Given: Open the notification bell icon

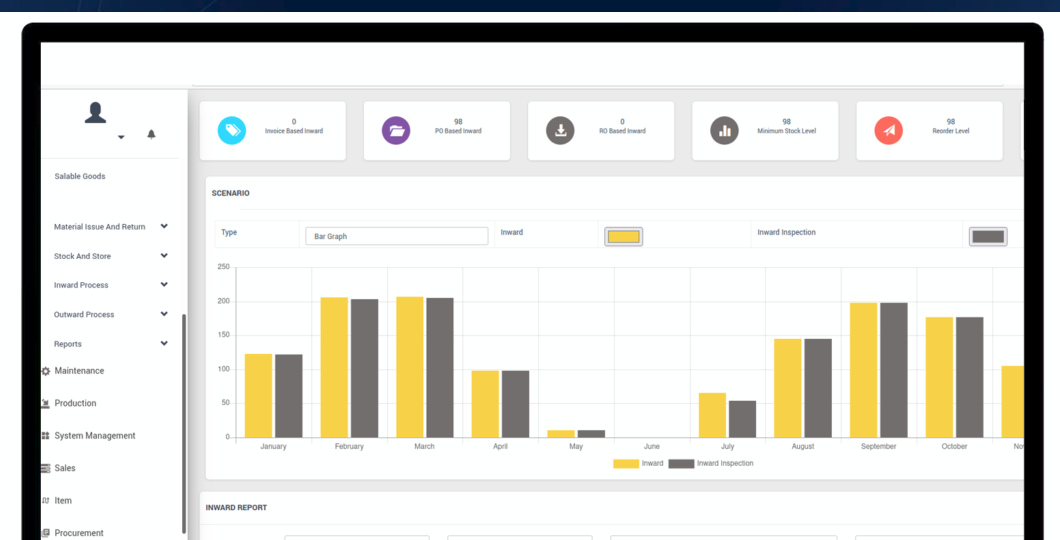Looking at the screenshot, I should tap(151, 134).
